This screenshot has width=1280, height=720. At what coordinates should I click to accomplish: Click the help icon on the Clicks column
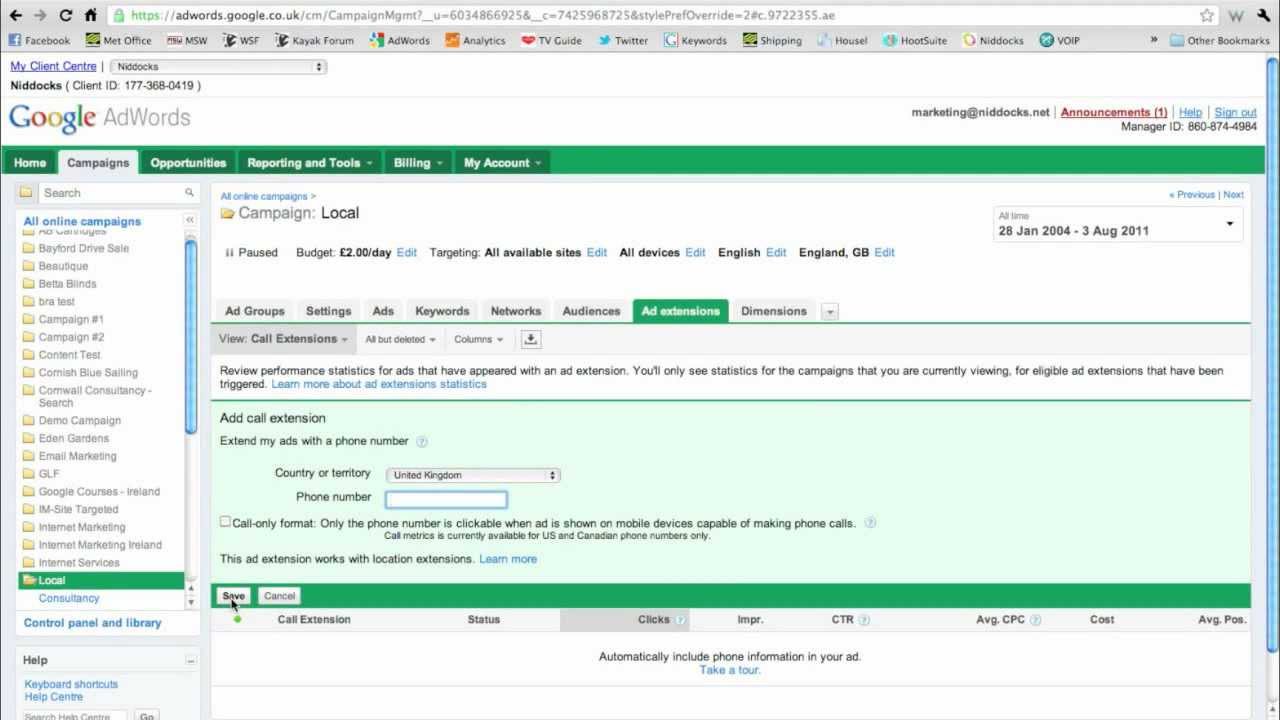coord(681,619)
